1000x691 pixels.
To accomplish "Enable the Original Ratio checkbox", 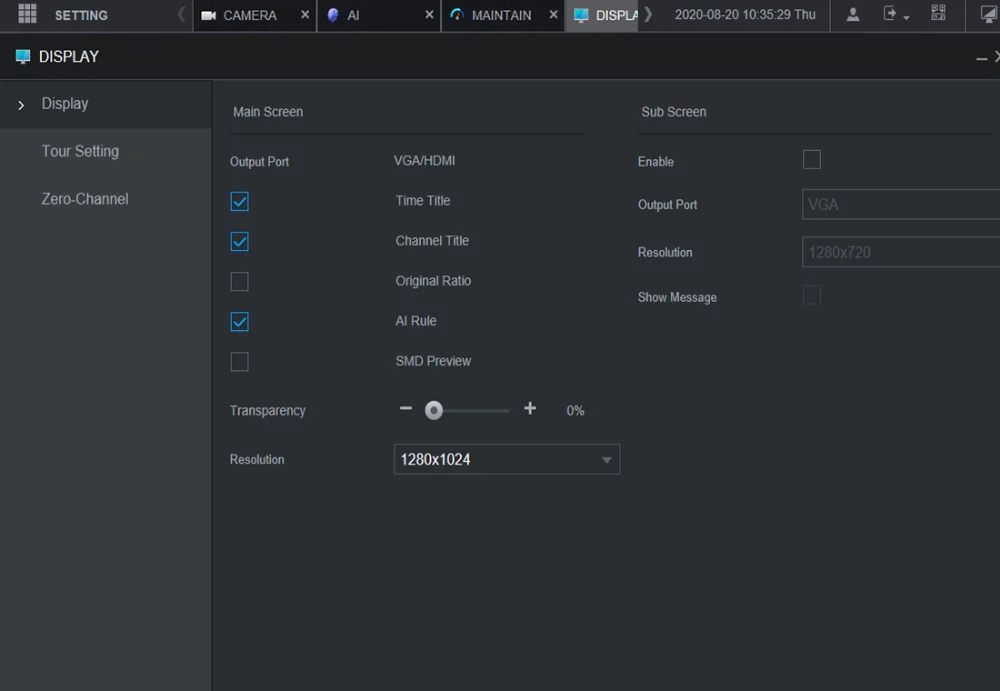I will pos(239,281).
